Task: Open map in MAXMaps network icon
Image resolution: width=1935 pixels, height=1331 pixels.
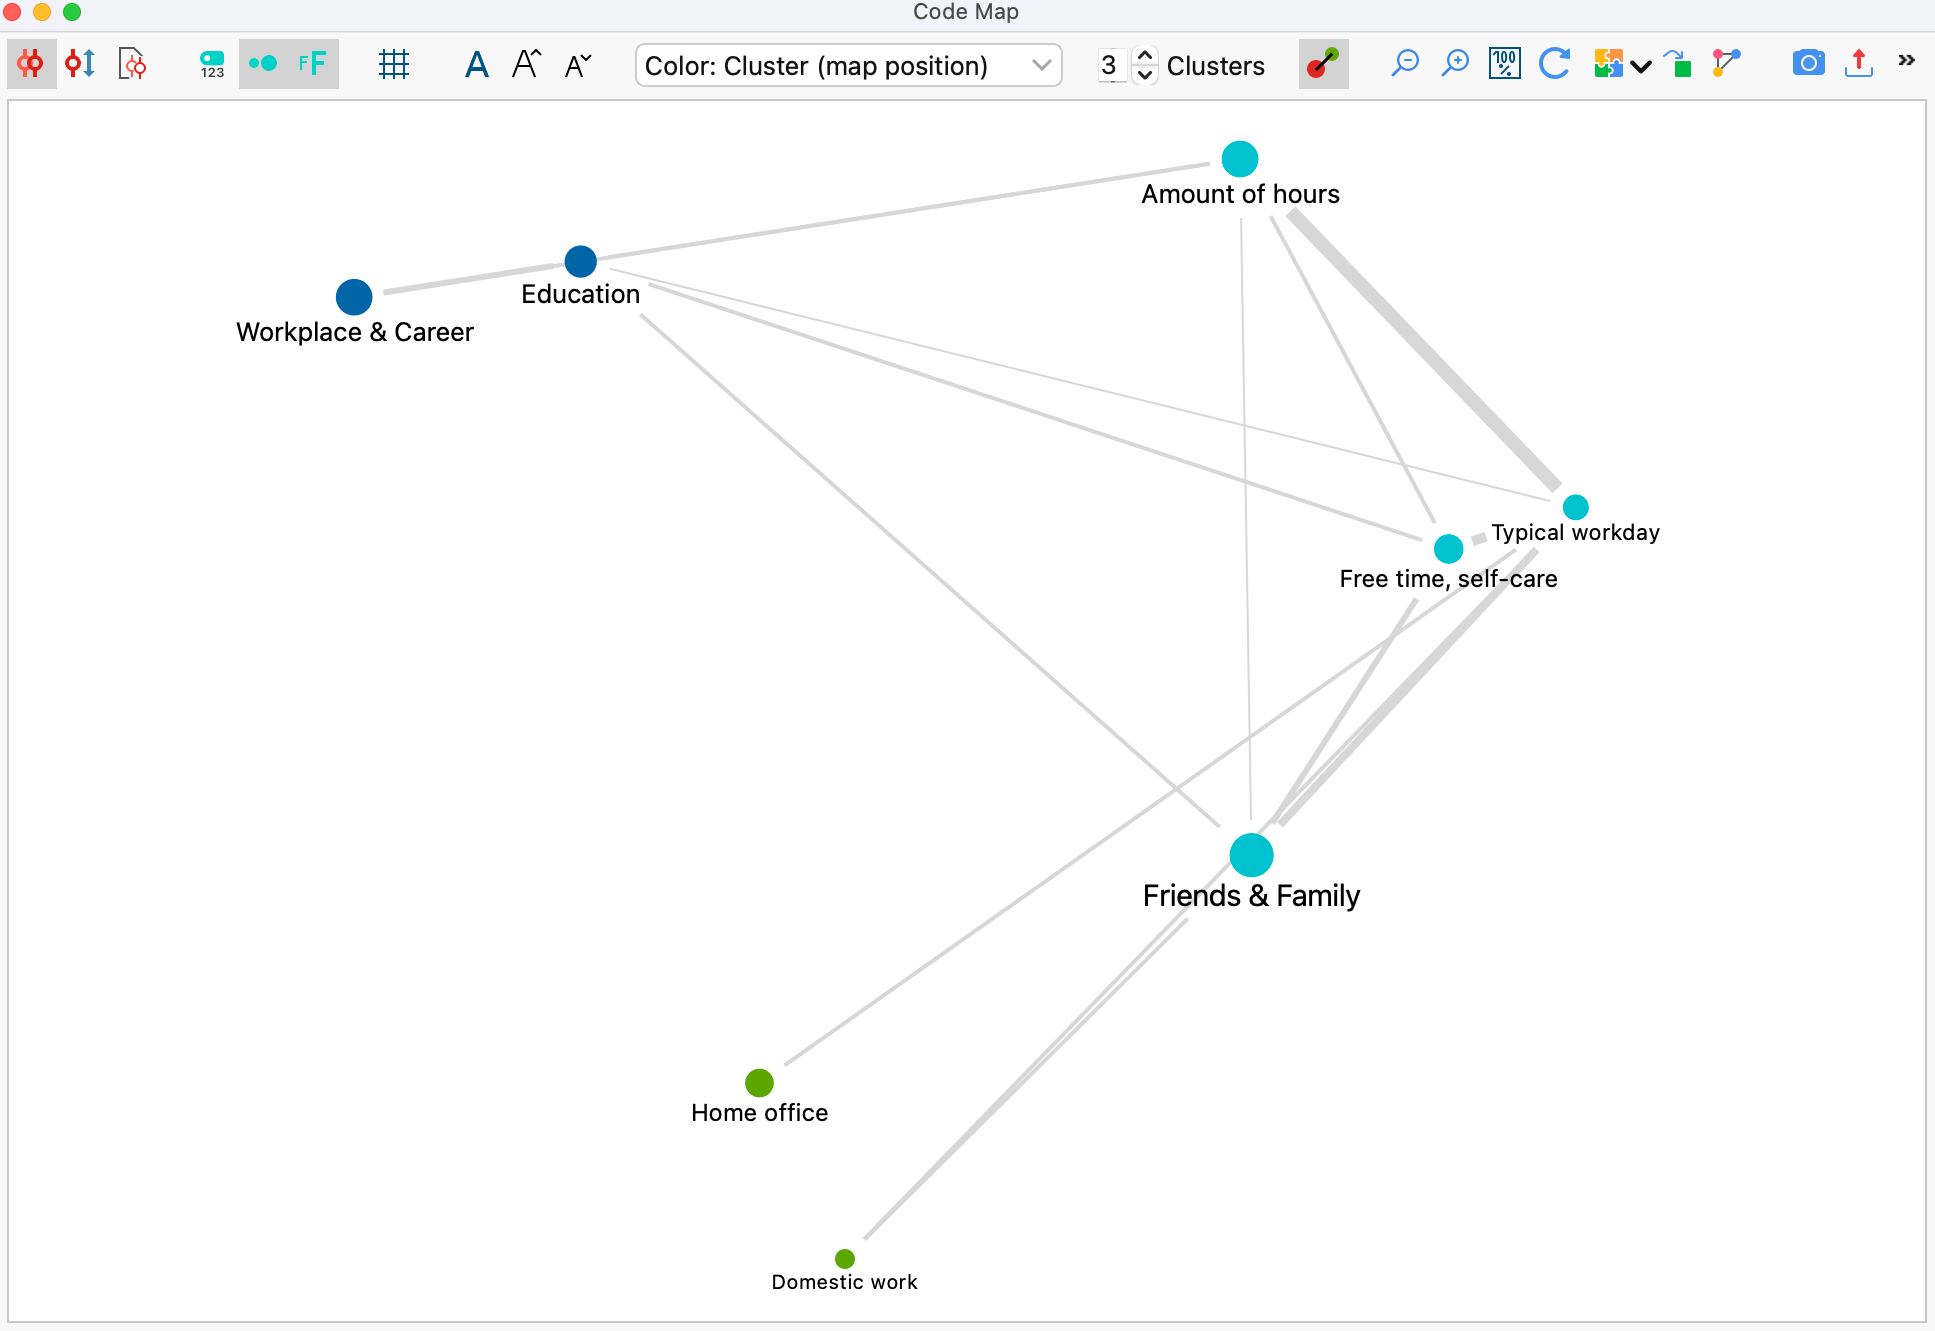Action: click(1727, 64)
